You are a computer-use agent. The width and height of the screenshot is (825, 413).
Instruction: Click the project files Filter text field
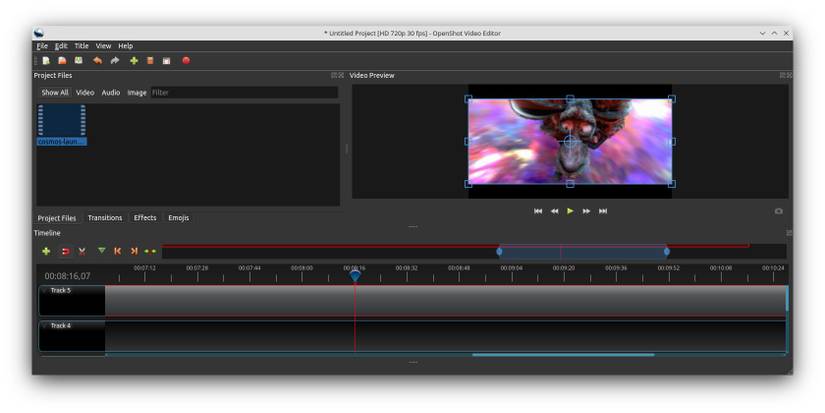[244, 93]
